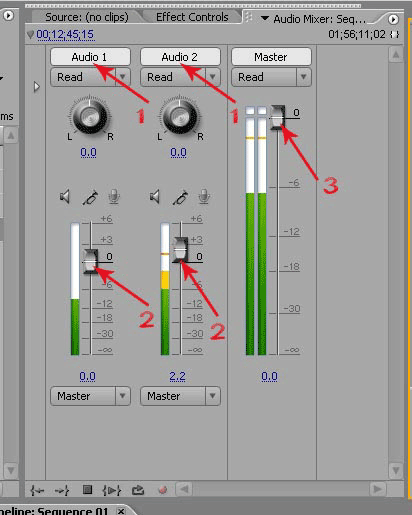Click the Audio 2 pan balance knob
This screenshot has height=515, width=412.
(180, 117)
